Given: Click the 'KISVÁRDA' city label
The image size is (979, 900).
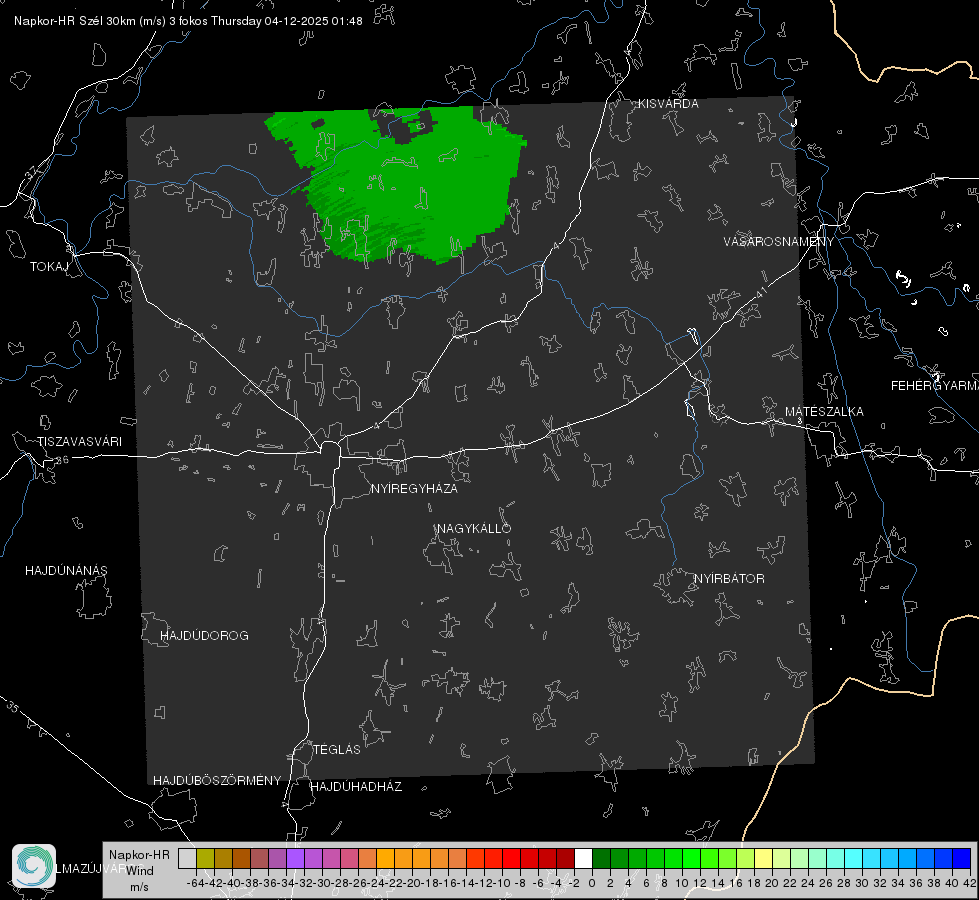Looking at the screenshot, I should coord(668,104).
